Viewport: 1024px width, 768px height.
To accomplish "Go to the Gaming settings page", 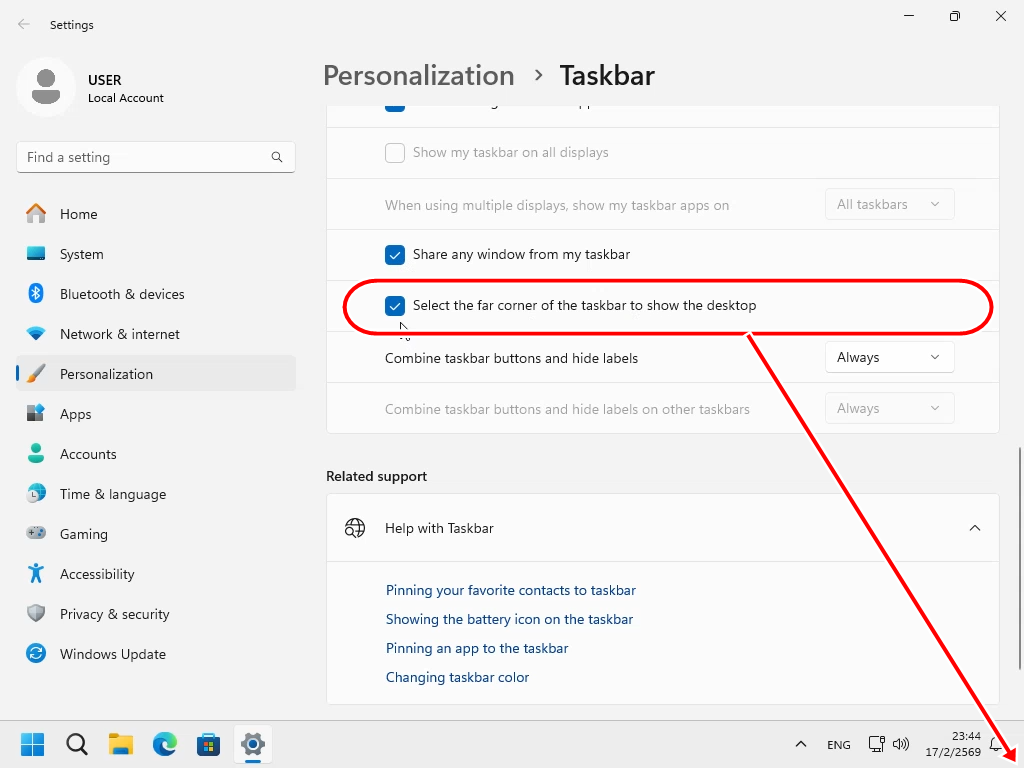I will (84, 534).
